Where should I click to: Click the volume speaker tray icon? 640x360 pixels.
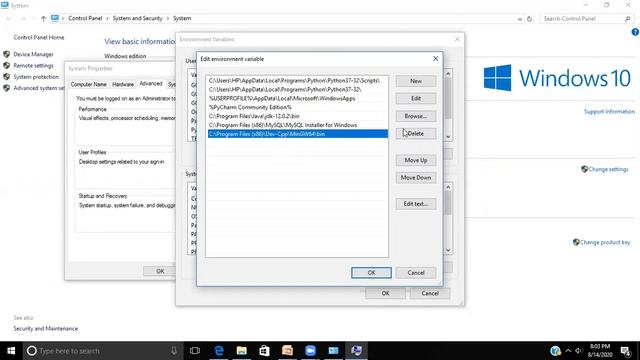(578, 351)
